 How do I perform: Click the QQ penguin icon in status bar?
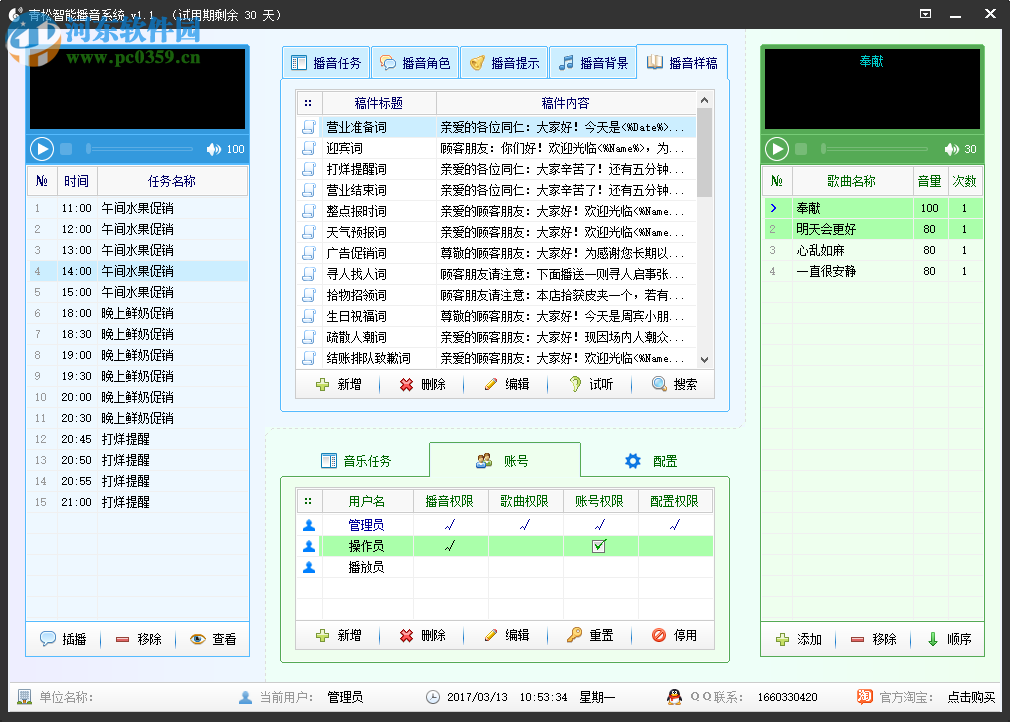[x=672, y=698]
